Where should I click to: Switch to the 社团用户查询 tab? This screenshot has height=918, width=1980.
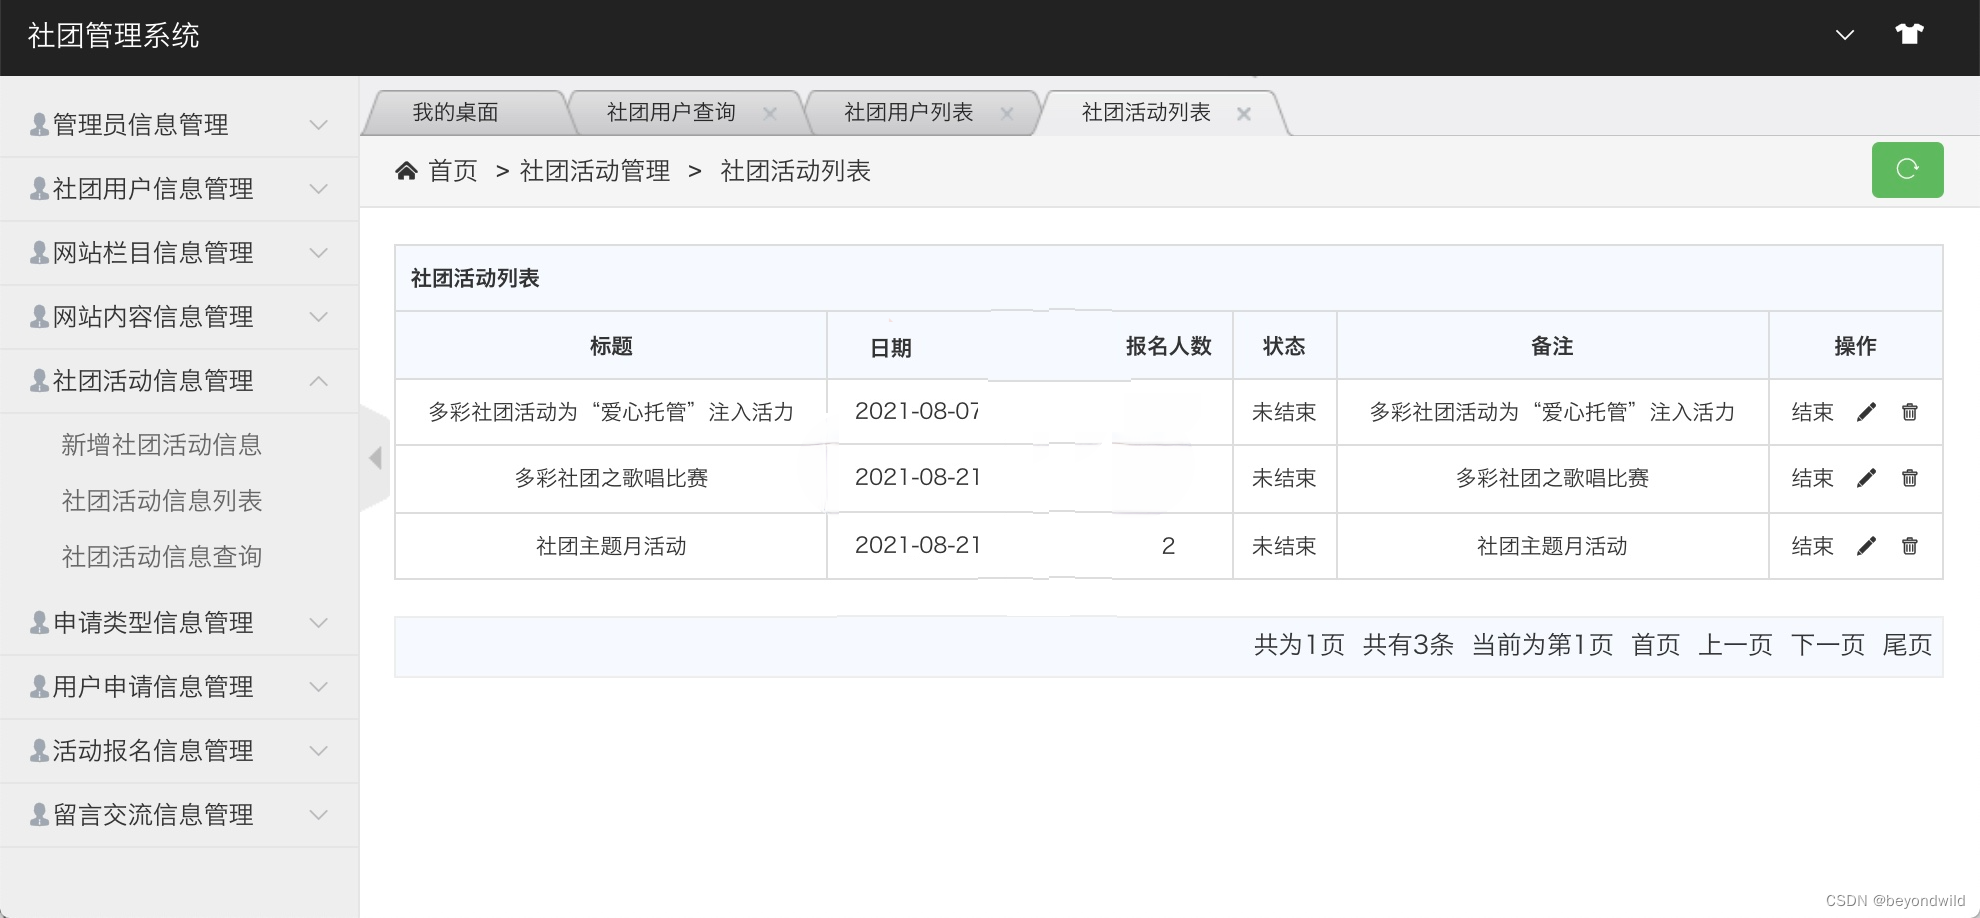(x=669, y=112)
